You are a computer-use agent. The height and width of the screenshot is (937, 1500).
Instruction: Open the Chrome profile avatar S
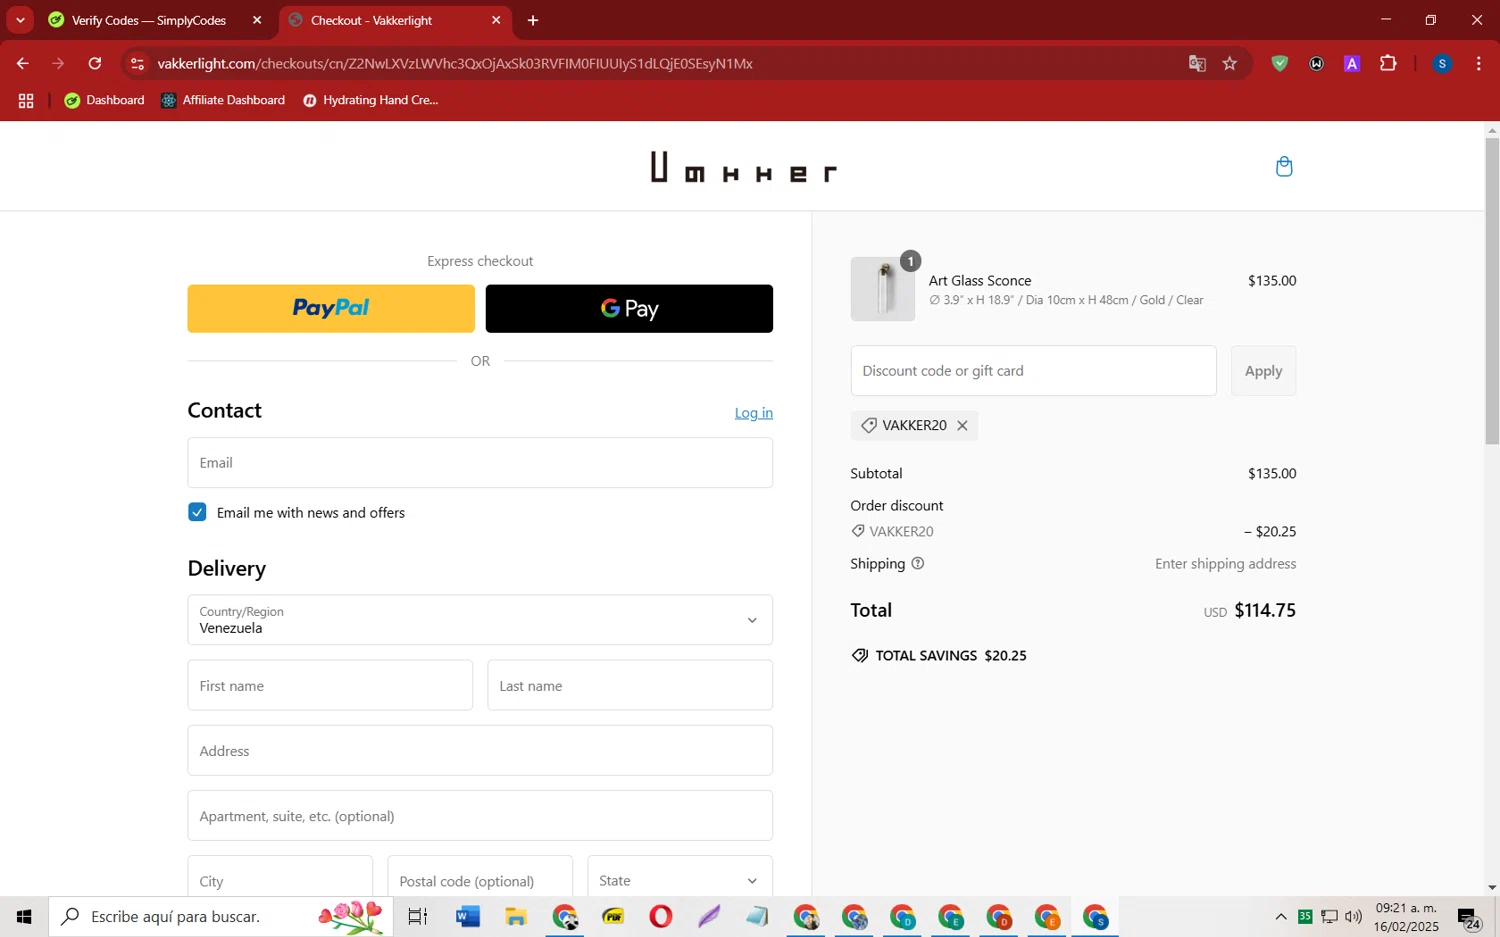point(1442,63)
